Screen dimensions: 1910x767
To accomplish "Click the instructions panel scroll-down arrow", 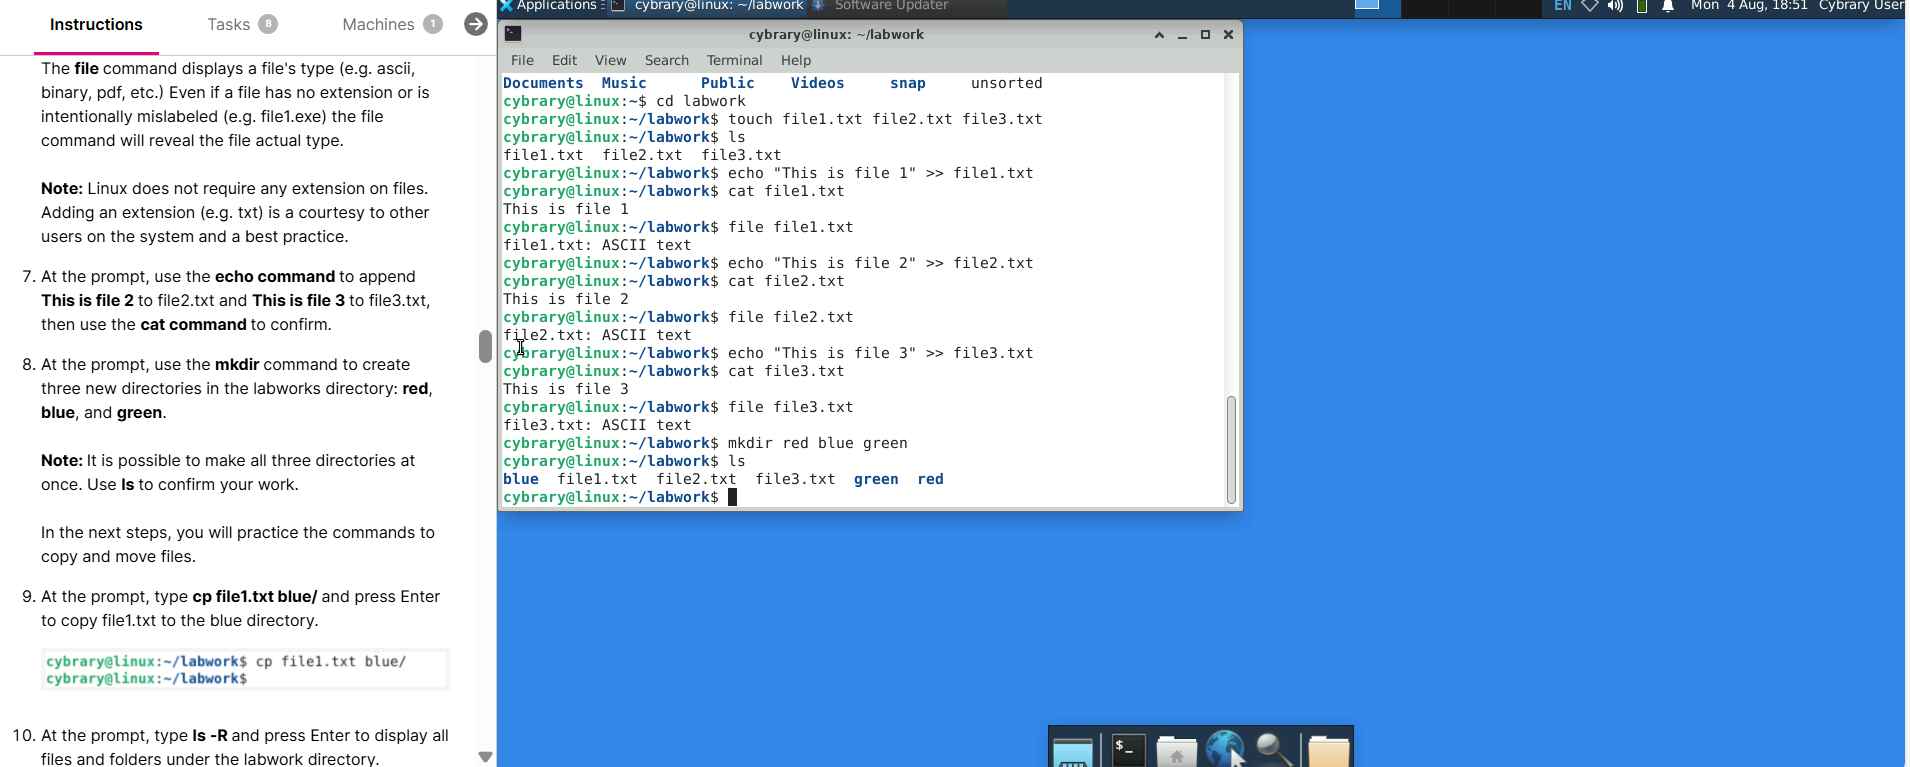I will pos(485,757).
